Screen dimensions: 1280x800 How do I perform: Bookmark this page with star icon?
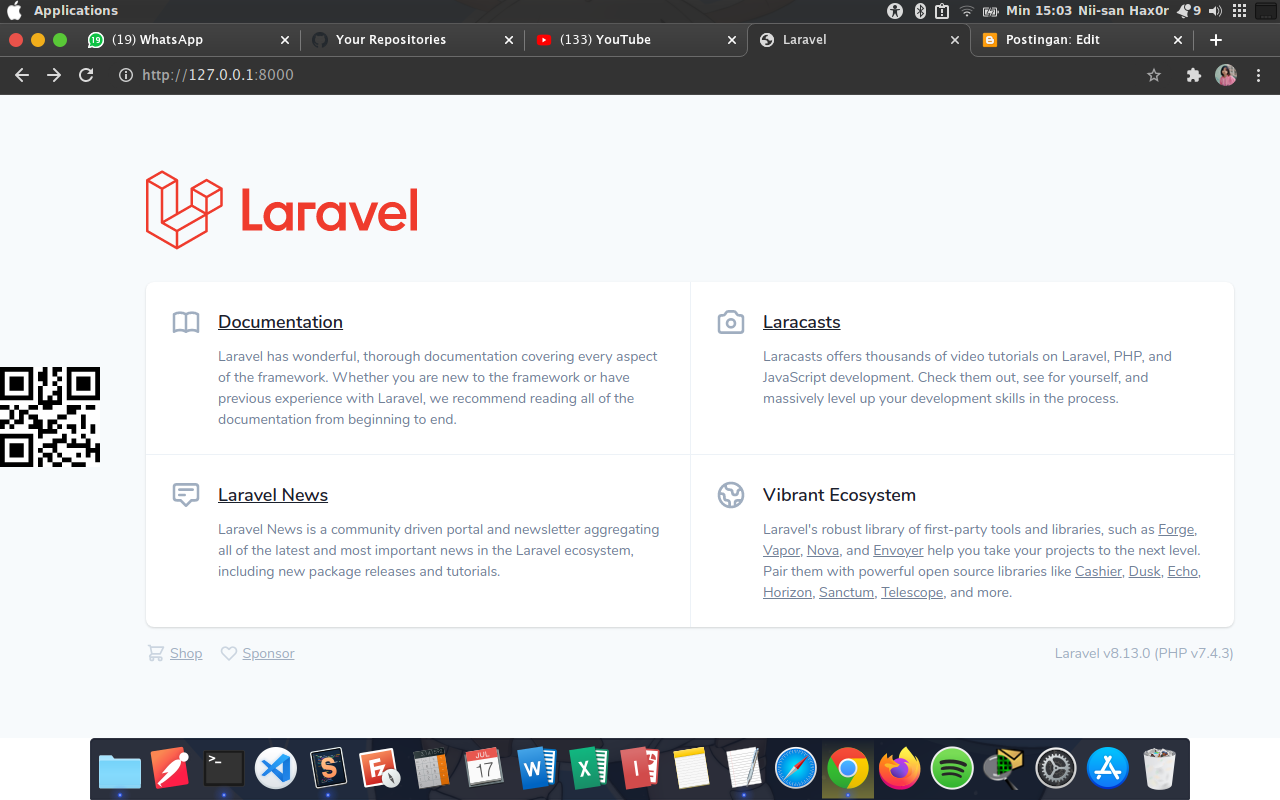(x=1154, y=75)
